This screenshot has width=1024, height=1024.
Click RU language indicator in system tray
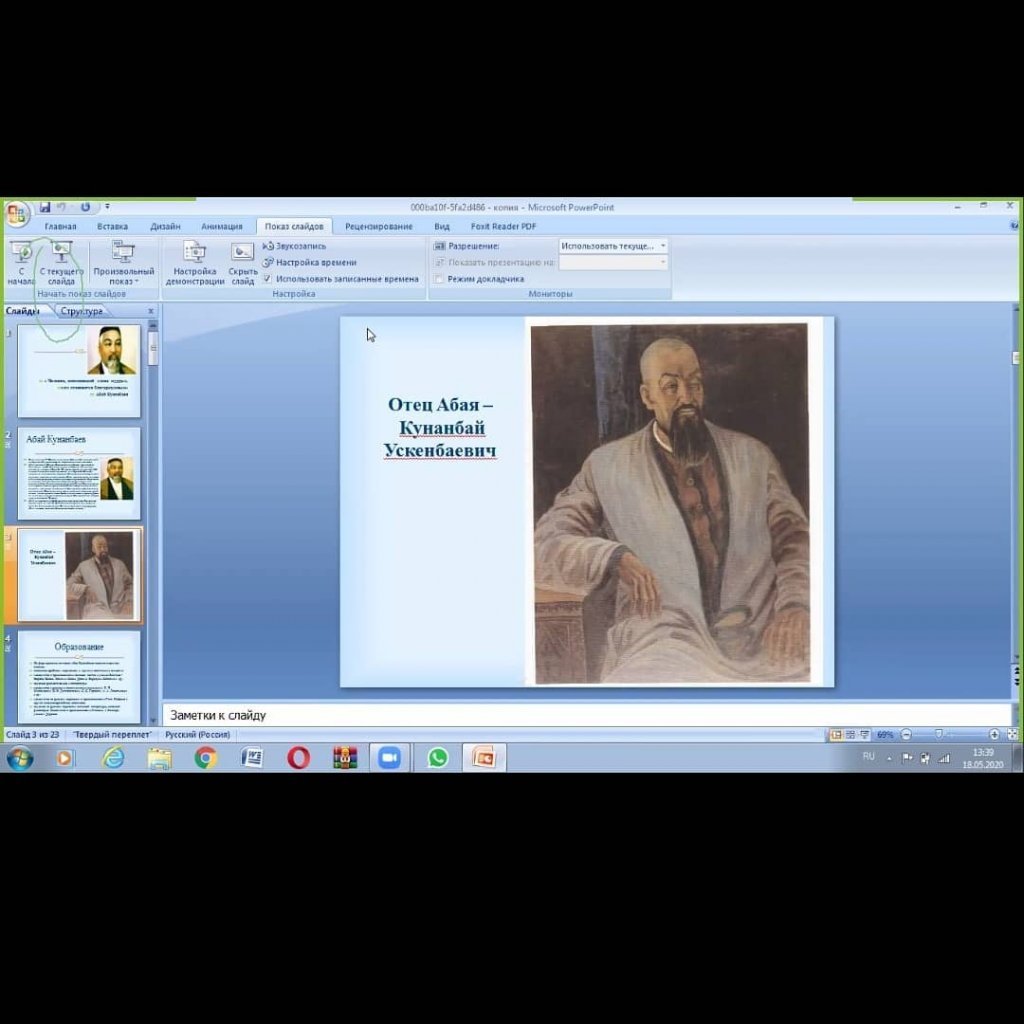point(869,756)
